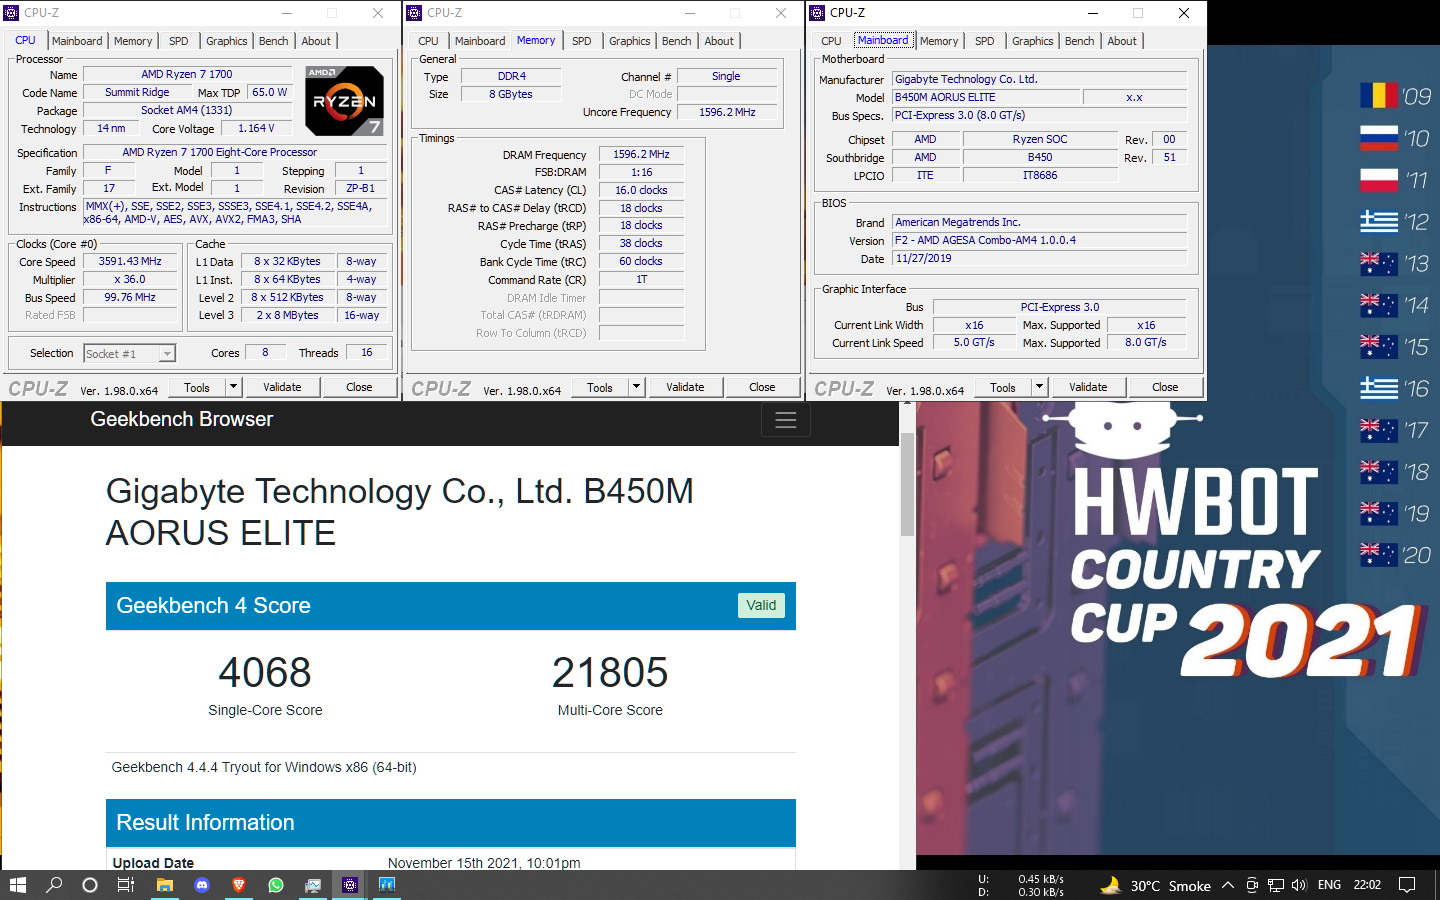Open the volume speaker tray icon
The image size is (1440, 900).
[x=1299, y=885]
